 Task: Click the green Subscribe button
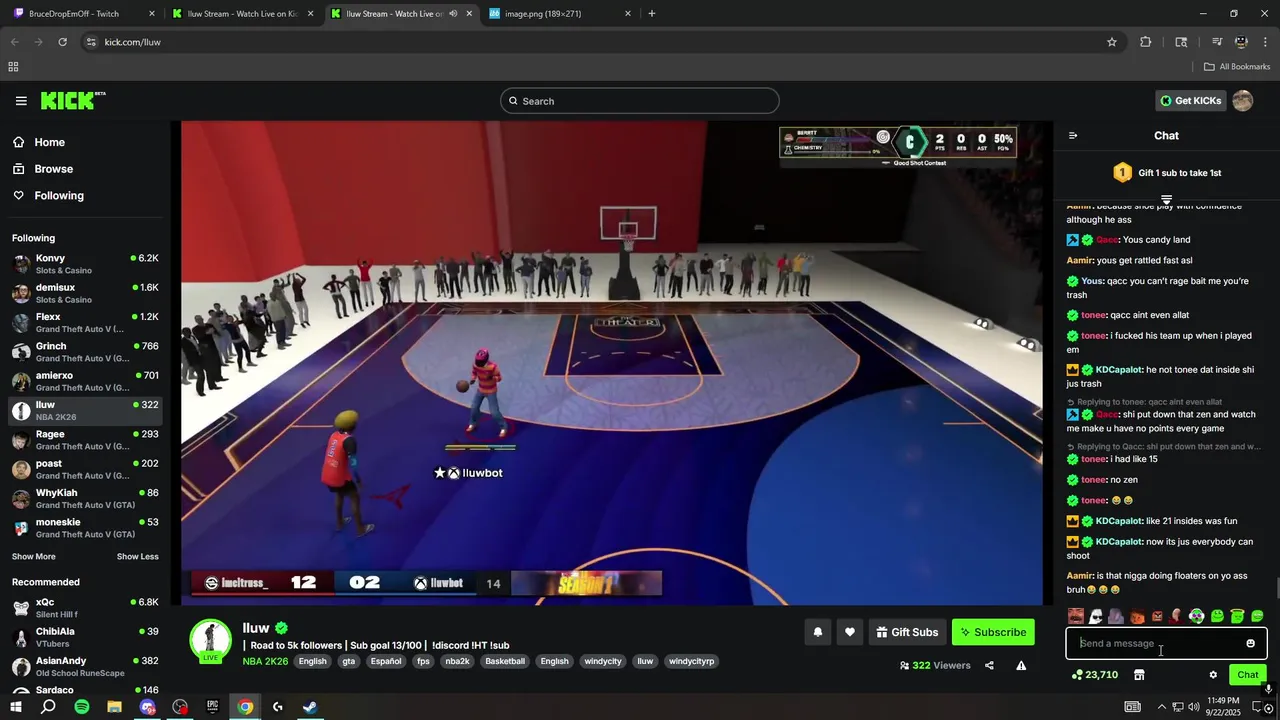click(993, 632)
